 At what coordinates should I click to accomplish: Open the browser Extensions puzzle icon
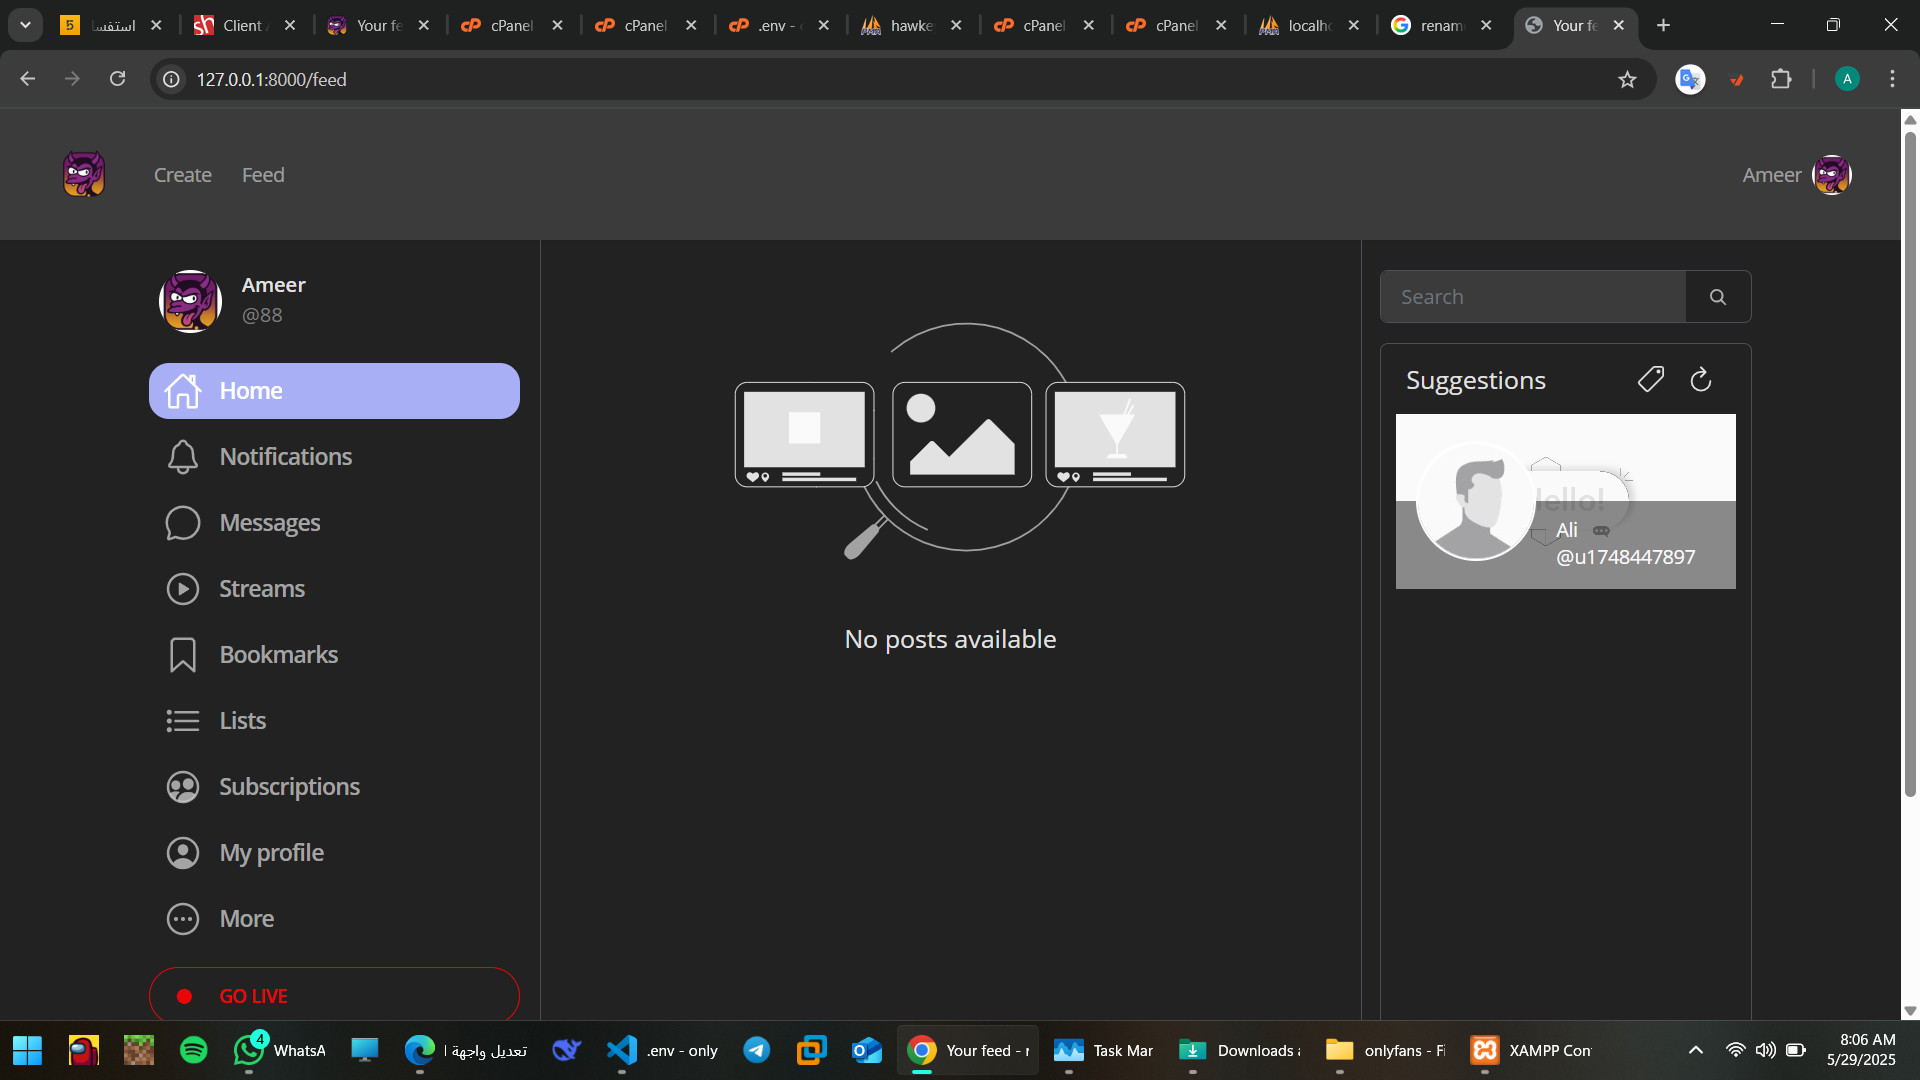(x=1781, y=79)
